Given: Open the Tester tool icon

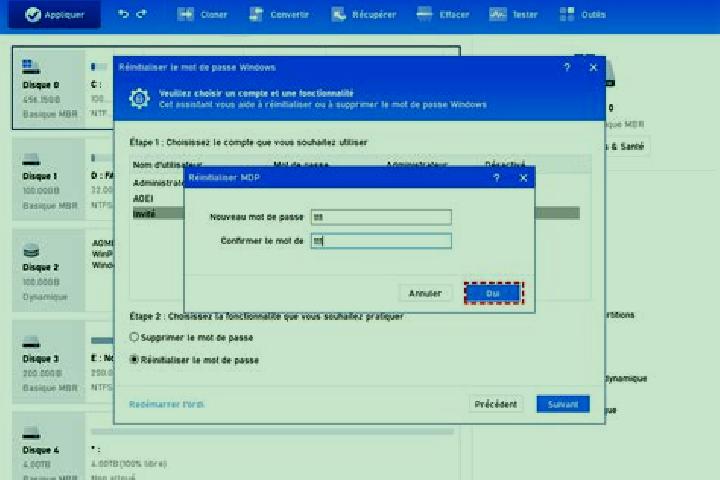Looking at the screenshot, I should [497, 14].
